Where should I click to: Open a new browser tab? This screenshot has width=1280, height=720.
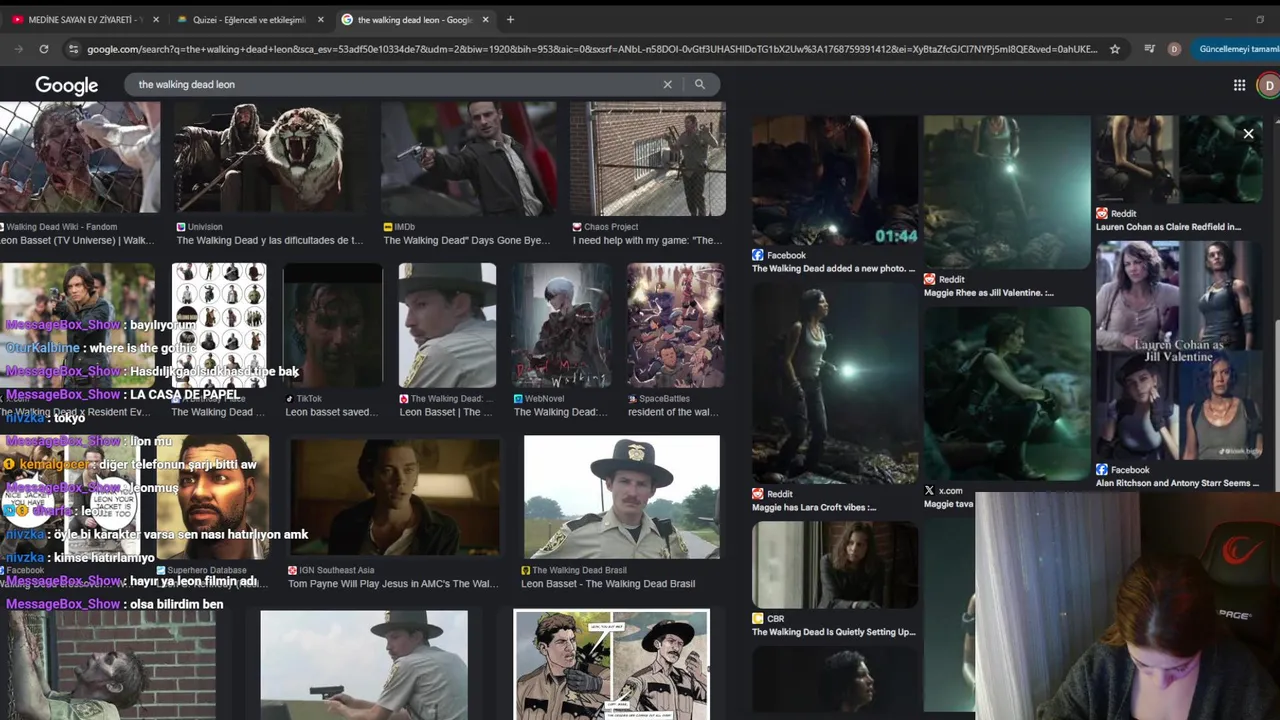(510, 19)
